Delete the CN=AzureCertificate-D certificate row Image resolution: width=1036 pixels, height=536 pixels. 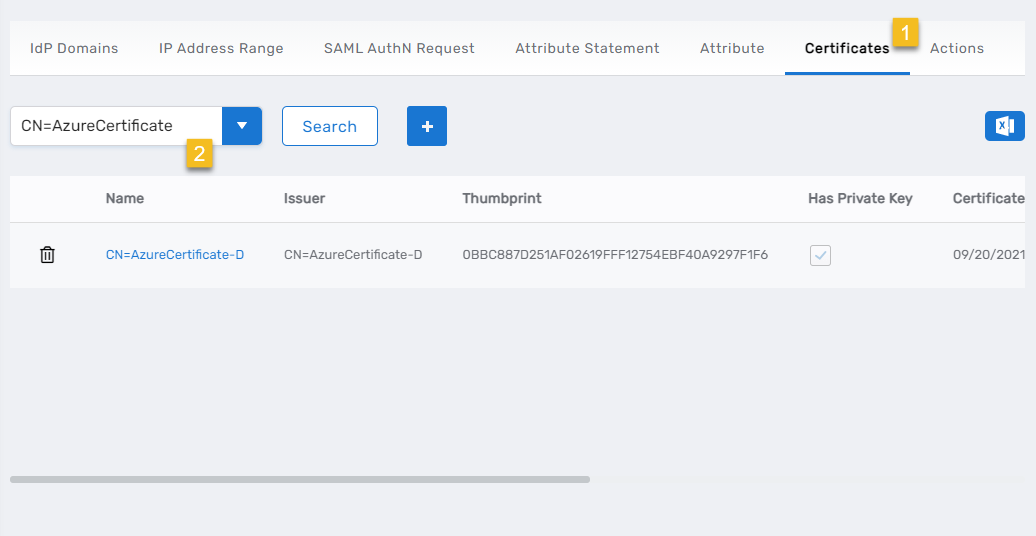click(47, 255)
